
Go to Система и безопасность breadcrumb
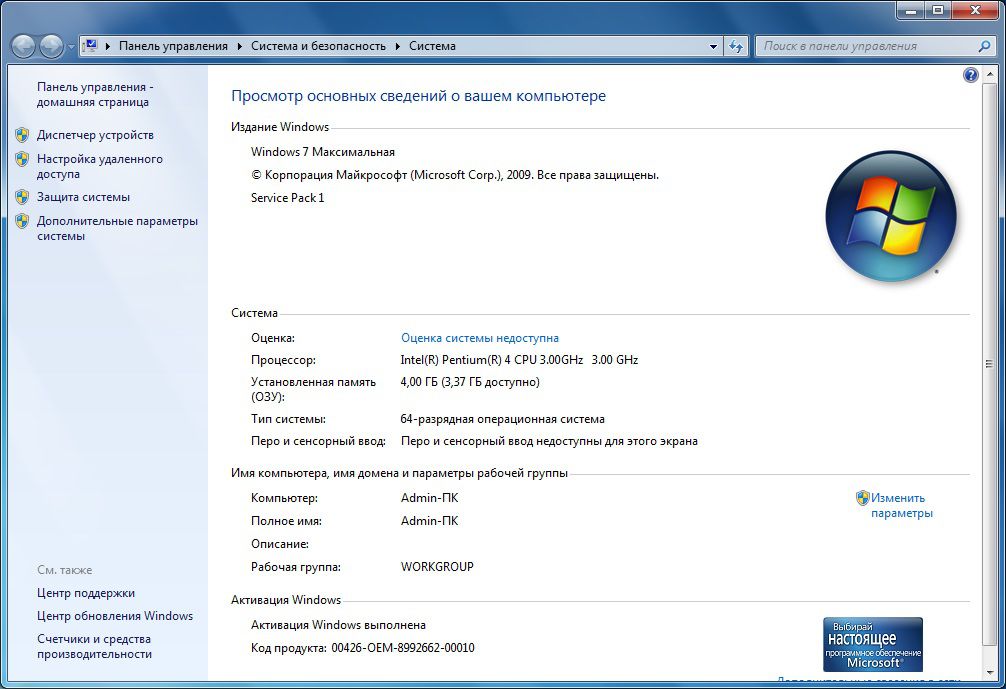click(x=318, y=46)
